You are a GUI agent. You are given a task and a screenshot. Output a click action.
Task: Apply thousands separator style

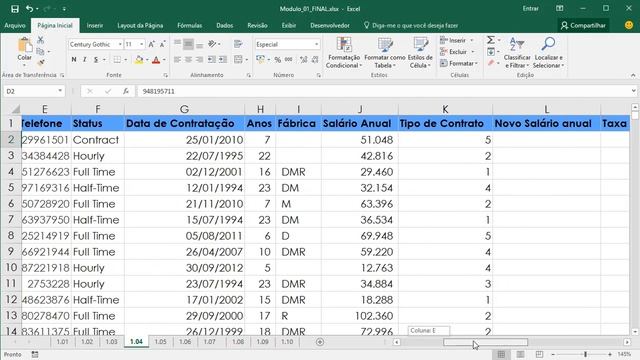tap(289, 60)
